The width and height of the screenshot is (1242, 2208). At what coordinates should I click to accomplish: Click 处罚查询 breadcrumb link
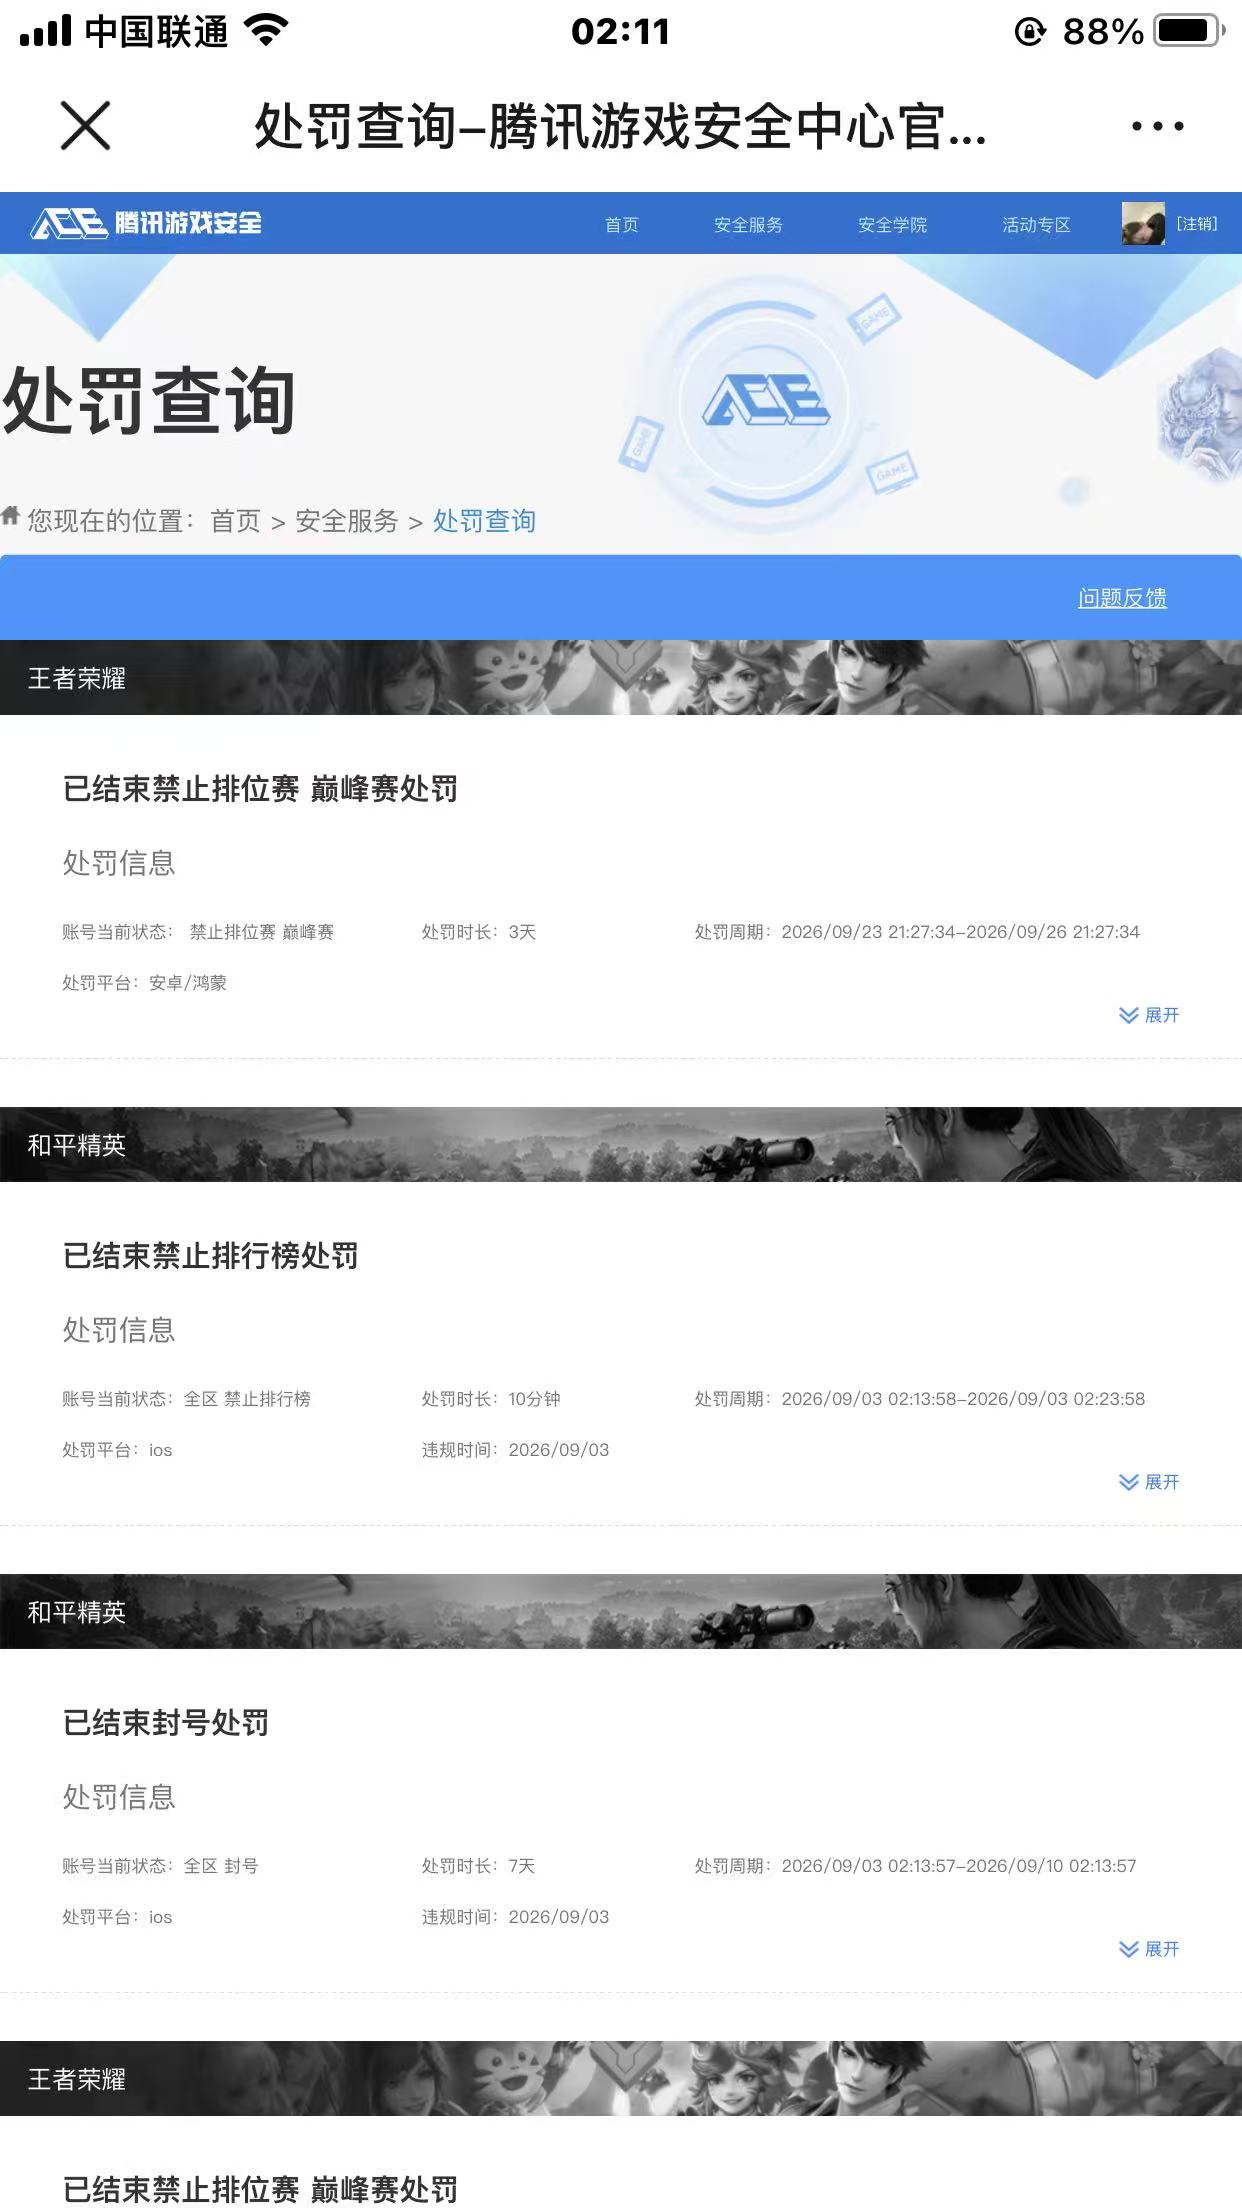coord(484,521)
